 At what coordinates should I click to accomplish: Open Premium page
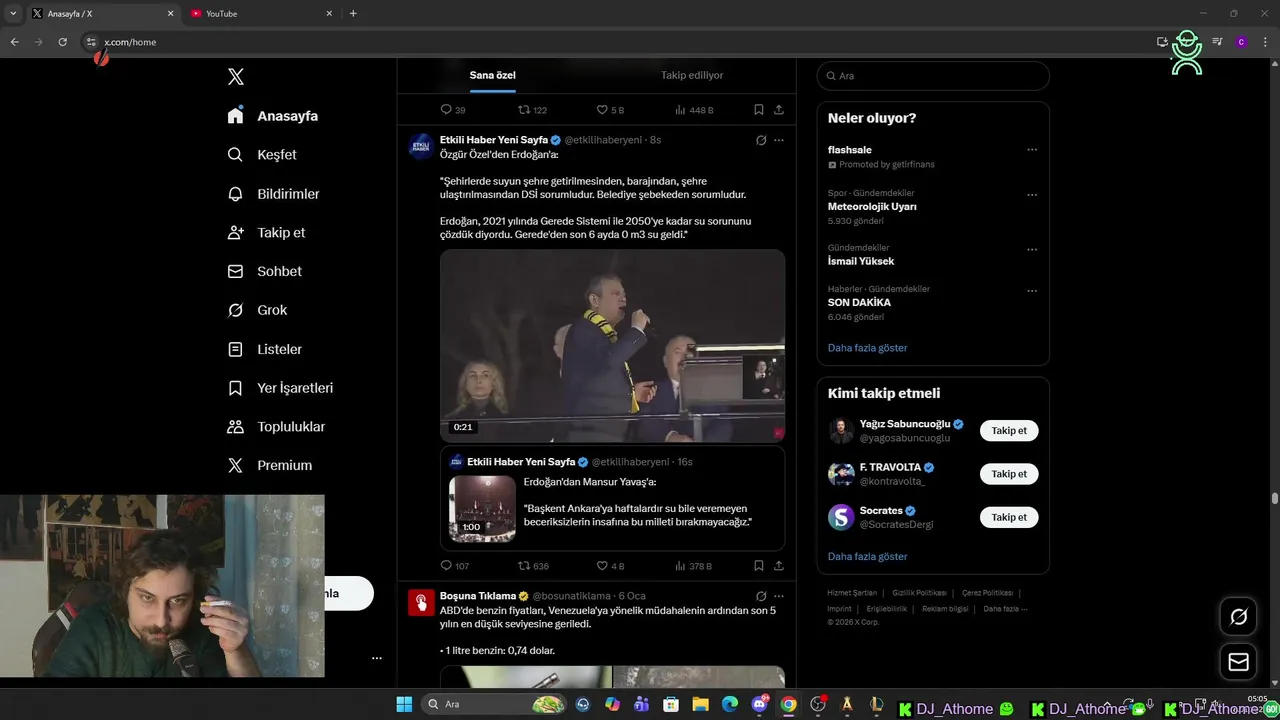[270, 465]
